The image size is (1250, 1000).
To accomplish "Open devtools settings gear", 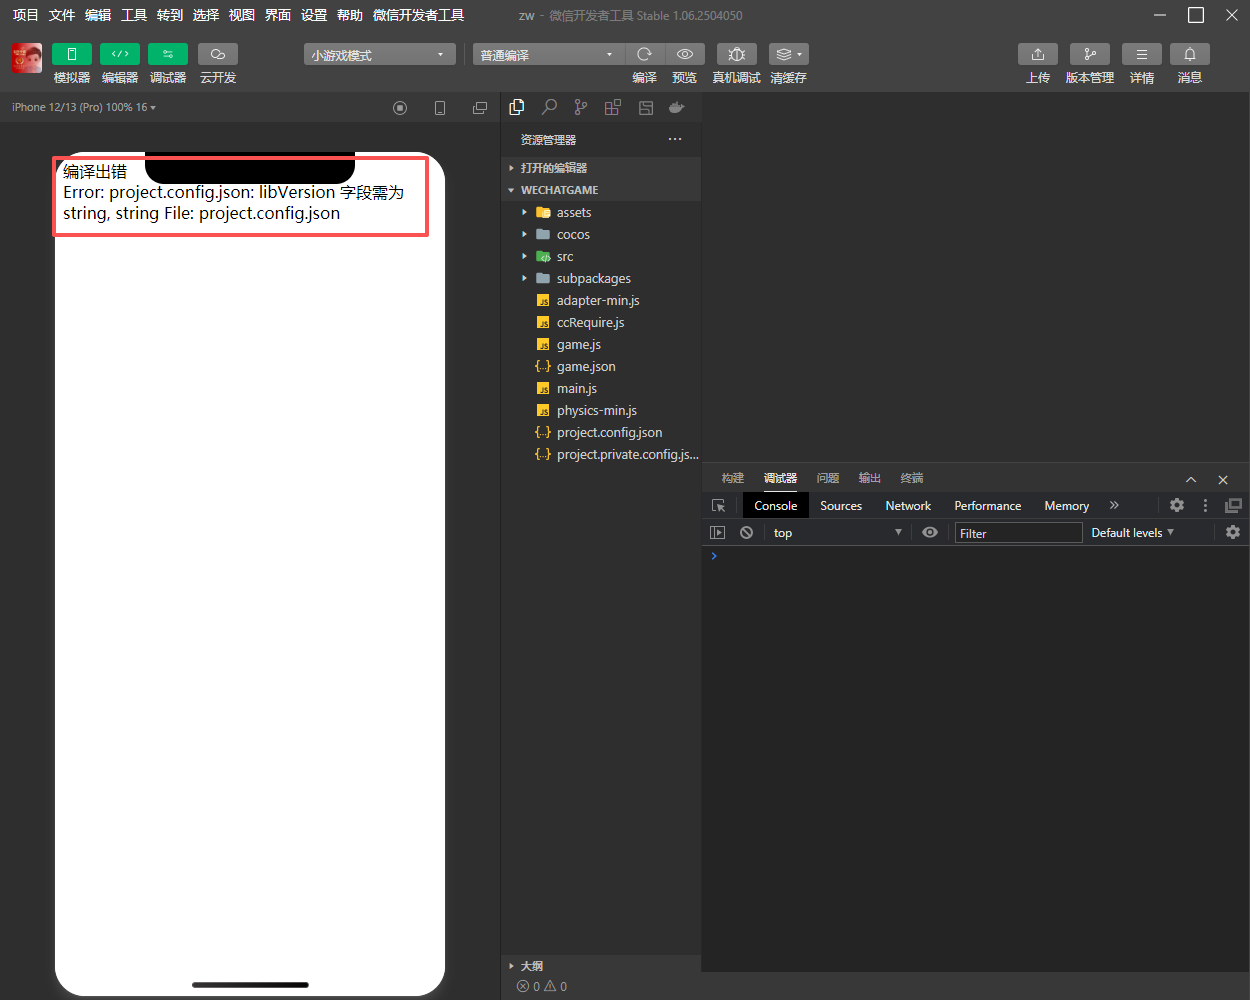I will click(1177, 506).
